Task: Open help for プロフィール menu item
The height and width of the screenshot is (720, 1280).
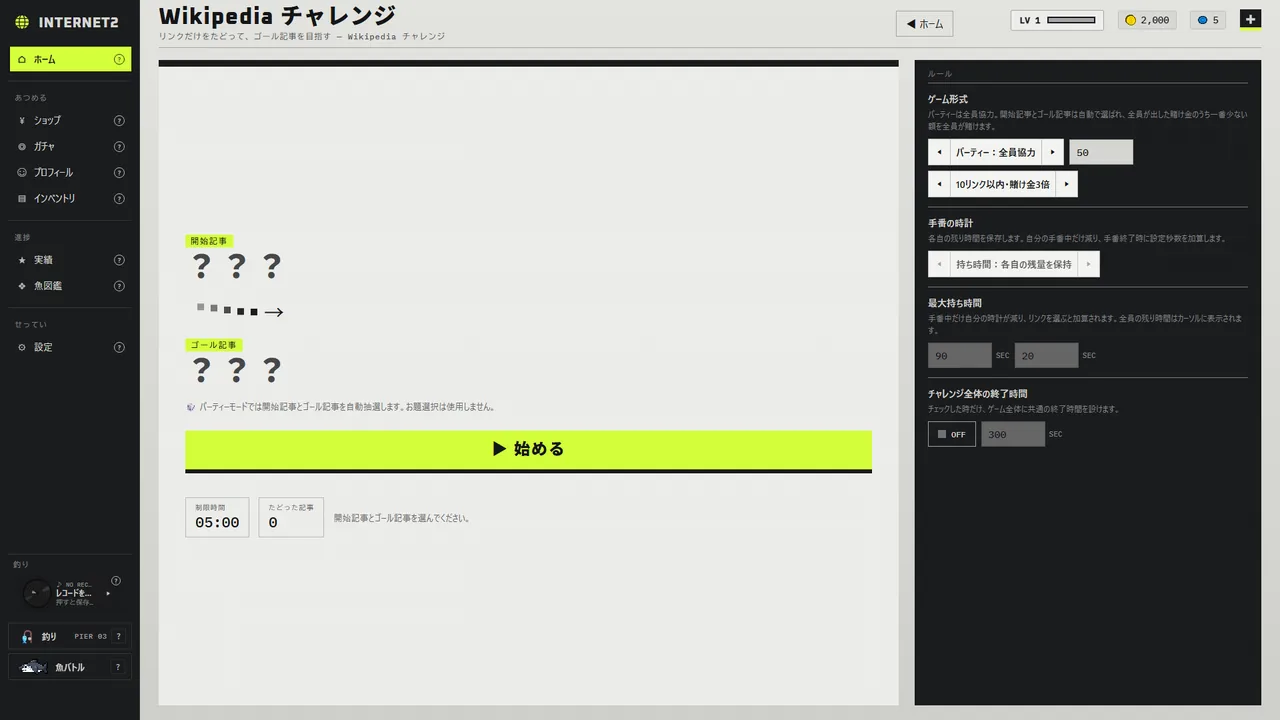Action: coord(119,172)
